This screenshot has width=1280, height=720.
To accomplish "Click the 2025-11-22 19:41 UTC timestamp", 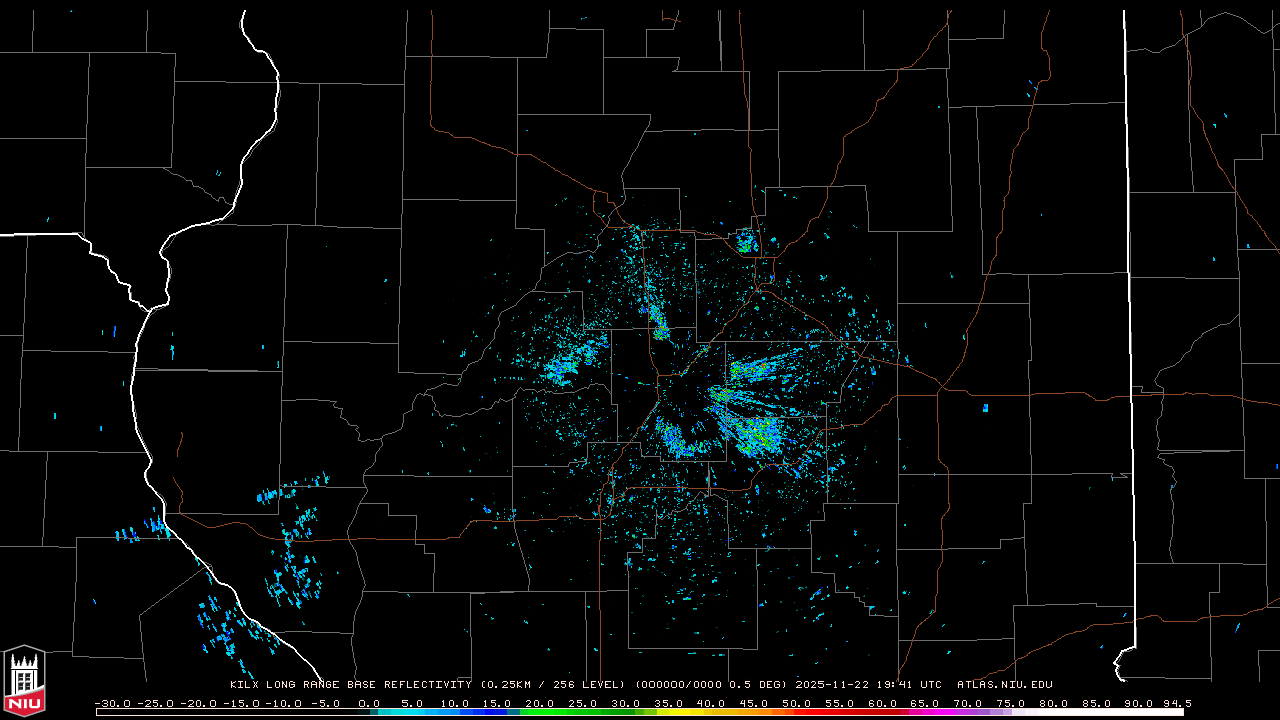I will (868, 685).
